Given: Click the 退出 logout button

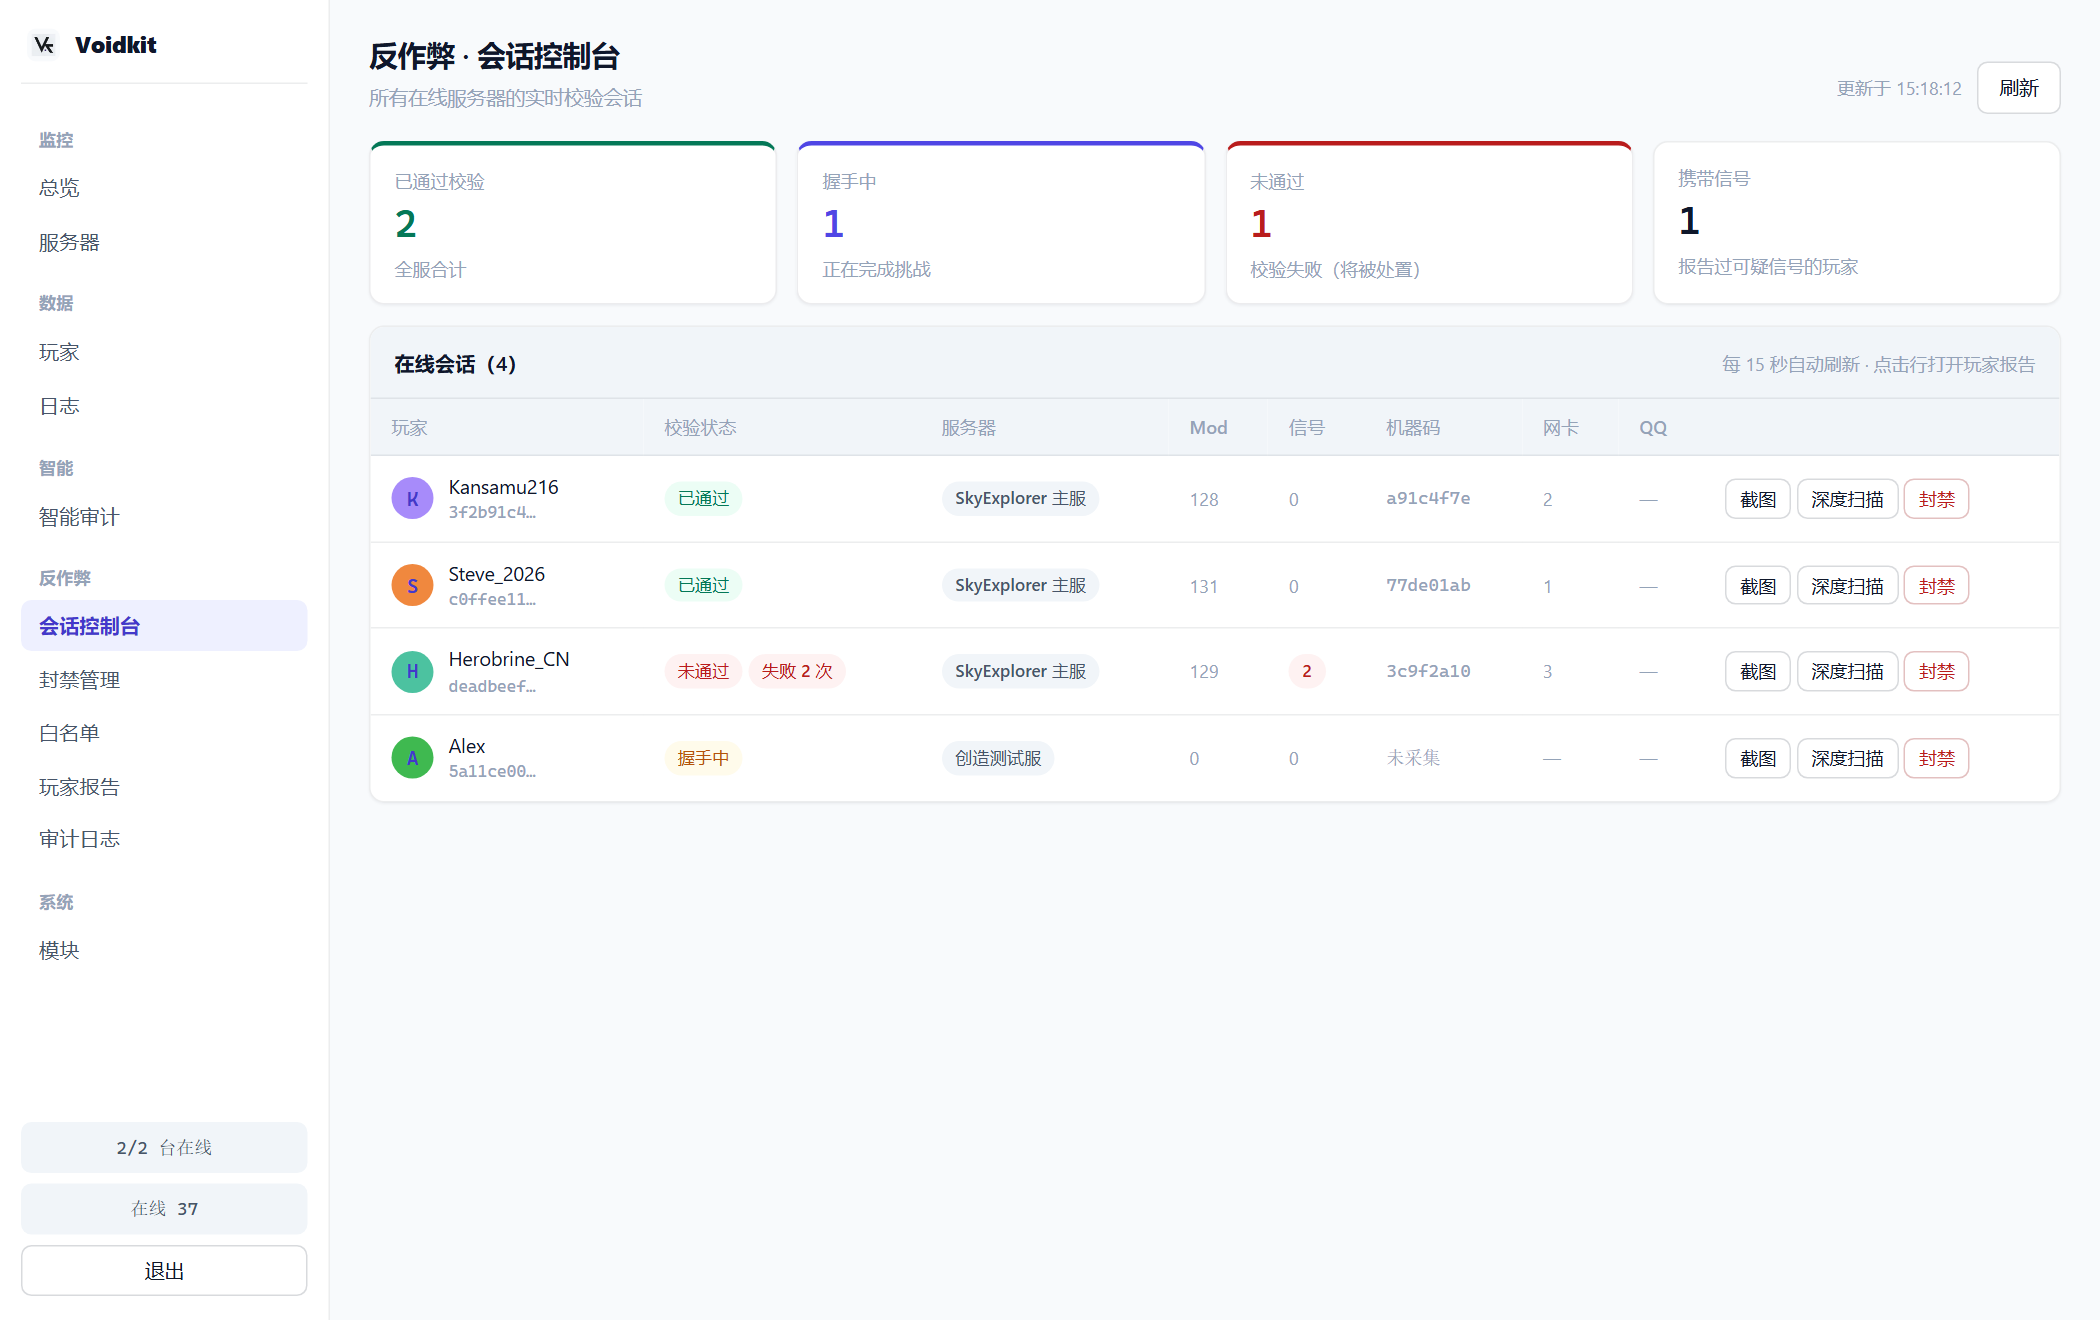Looking at the screenshot, I should click(x=164, y=1271).
